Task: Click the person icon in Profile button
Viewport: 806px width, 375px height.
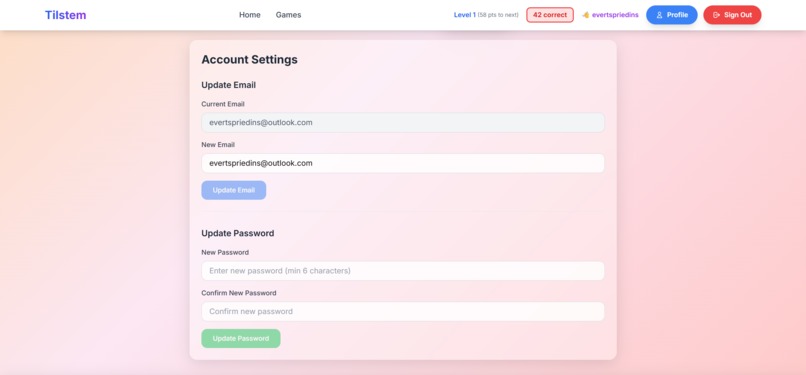Action: 660,15
